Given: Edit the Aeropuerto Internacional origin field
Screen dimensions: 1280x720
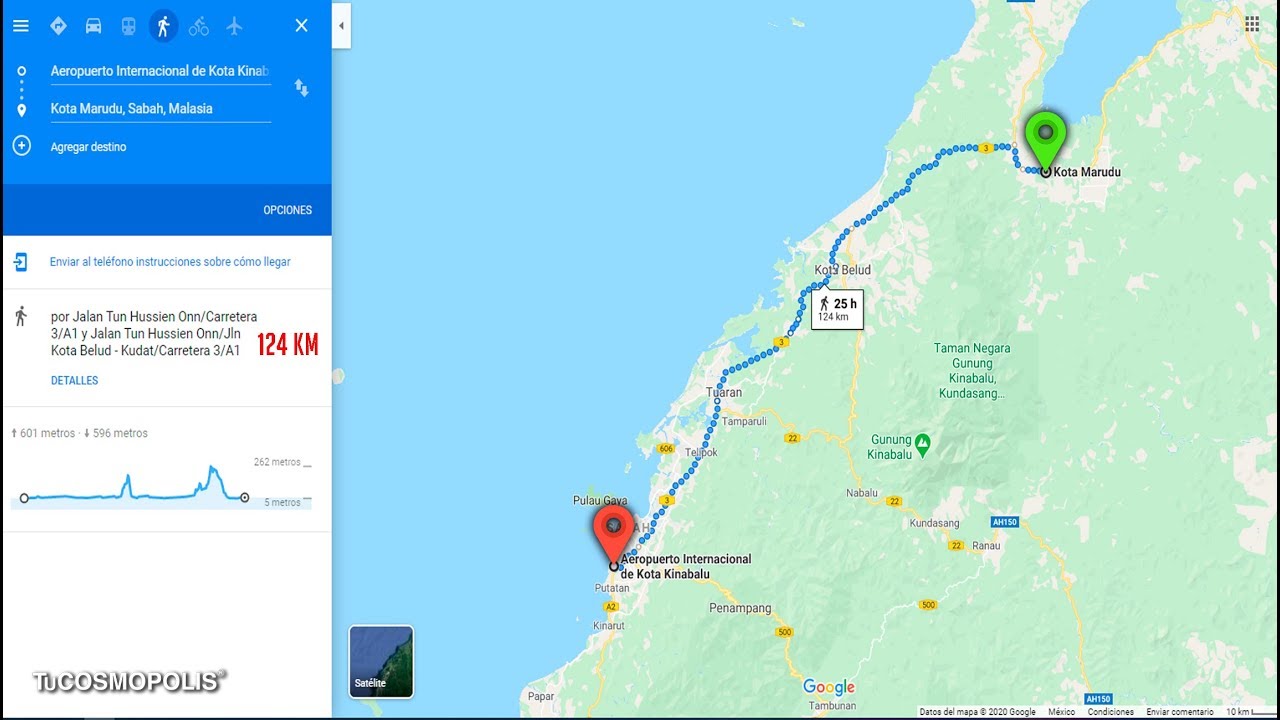Looking at the screenshot, I should (160, 71).
